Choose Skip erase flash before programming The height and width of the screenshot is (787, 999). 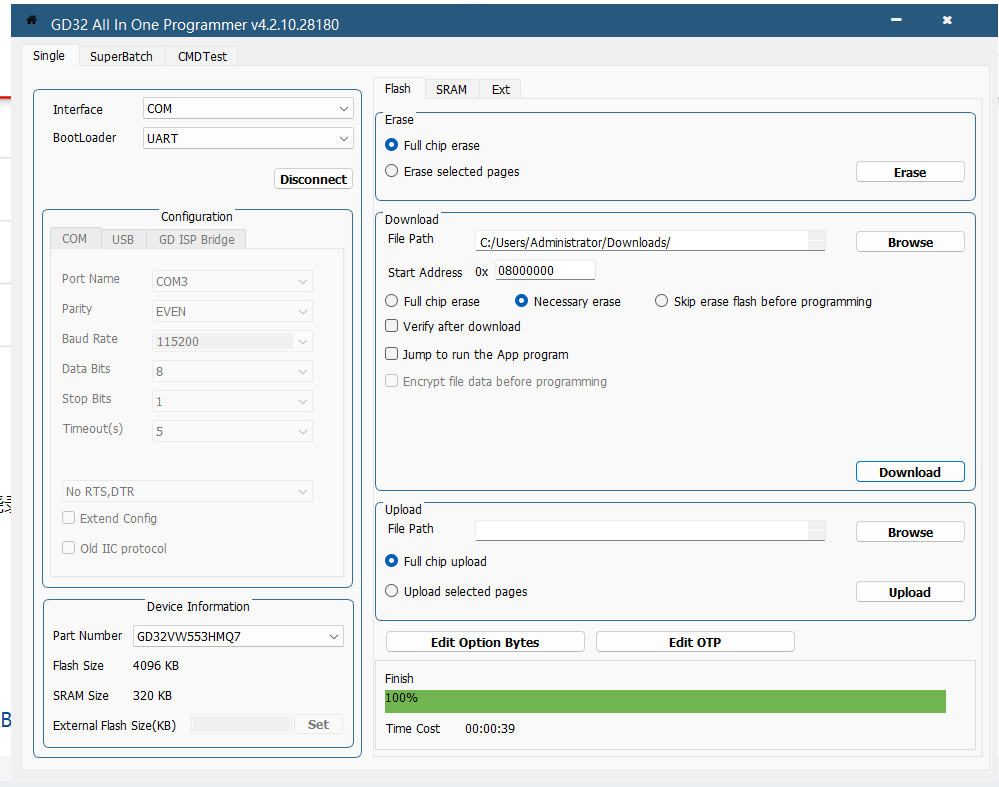661,301
